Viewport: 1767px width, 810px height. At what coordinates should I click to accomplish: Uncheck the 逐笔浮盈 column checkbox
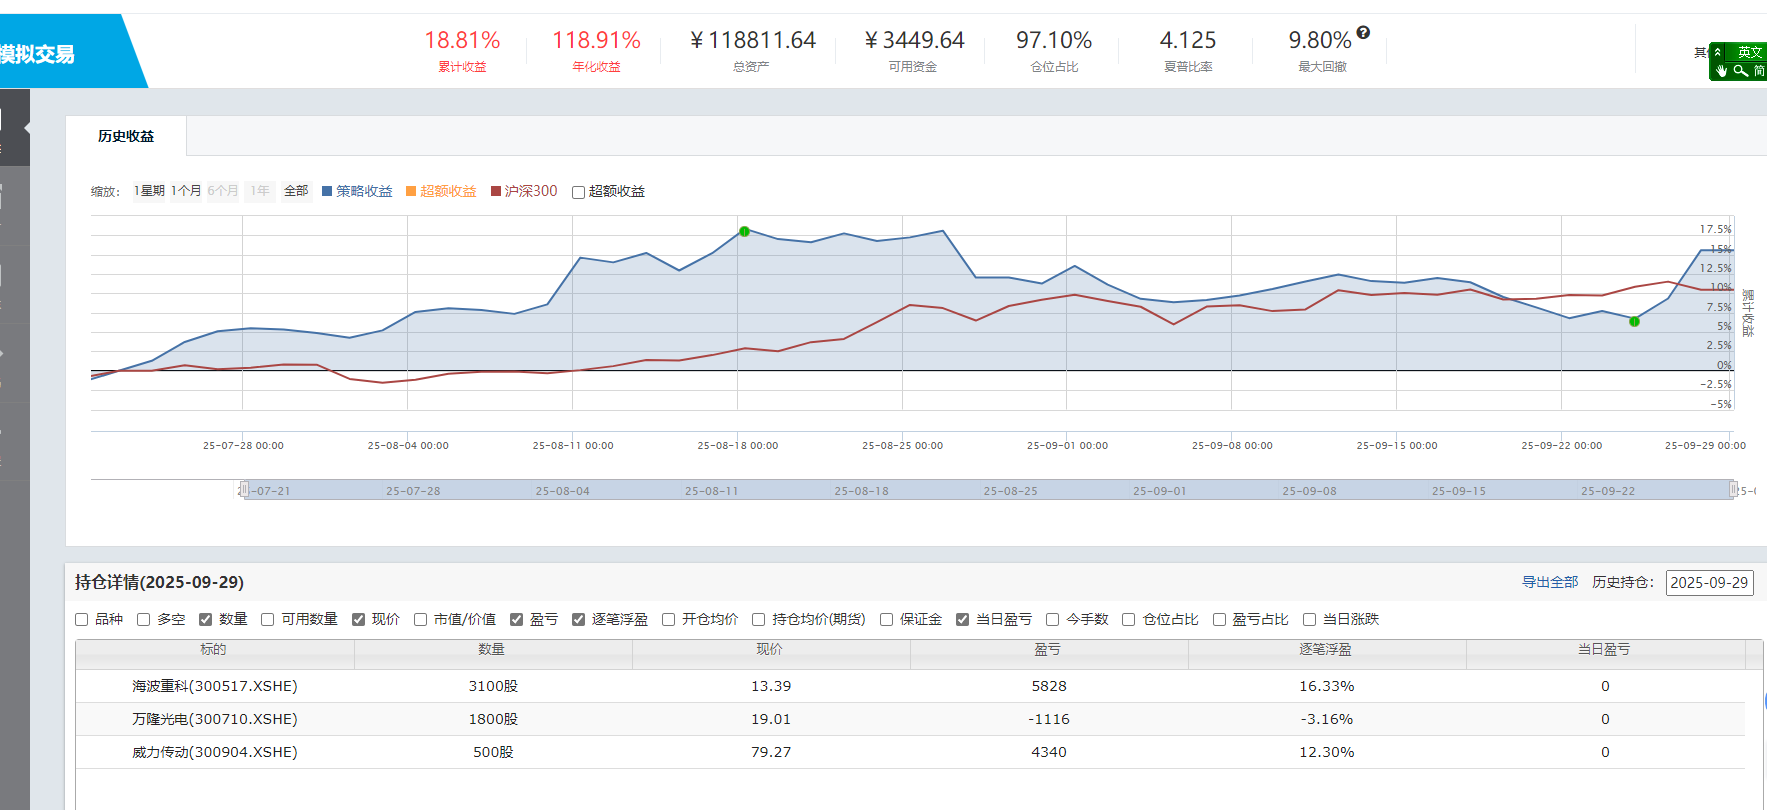578,620
